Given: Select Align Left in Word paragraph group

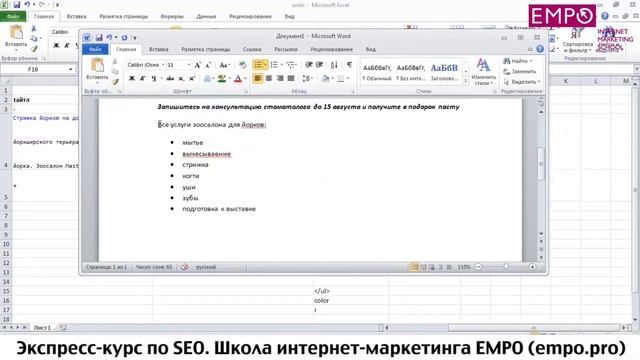Looking at the screenshot, I should [x=258, y=78].
